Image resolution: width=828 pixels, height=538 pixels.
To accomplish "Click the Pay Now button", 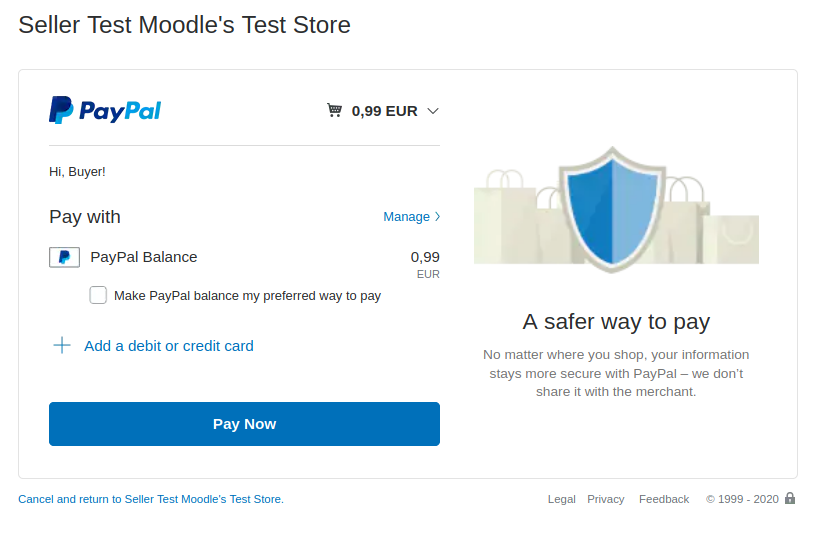I will [x=244, y=424].
